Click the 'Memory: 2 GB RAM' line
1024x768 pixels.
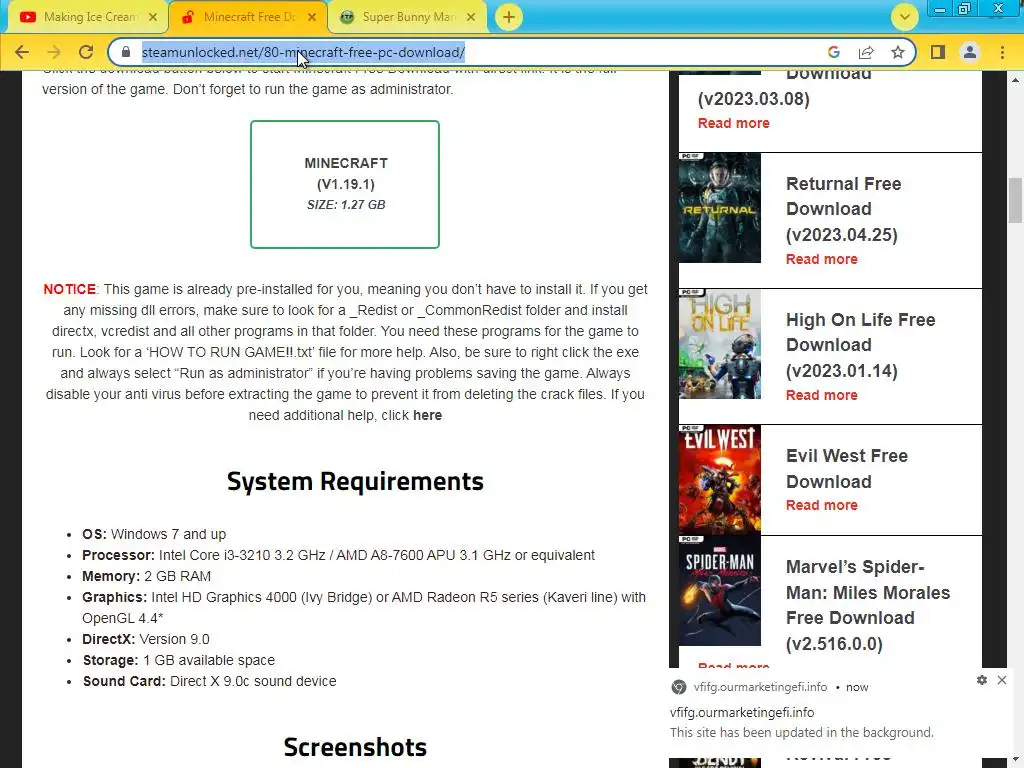pos(146,576)
